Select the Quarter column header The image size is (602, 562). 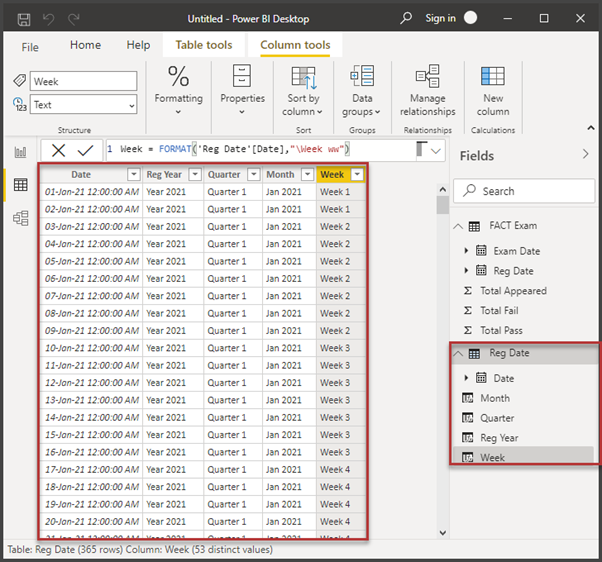tap(233, 175)
